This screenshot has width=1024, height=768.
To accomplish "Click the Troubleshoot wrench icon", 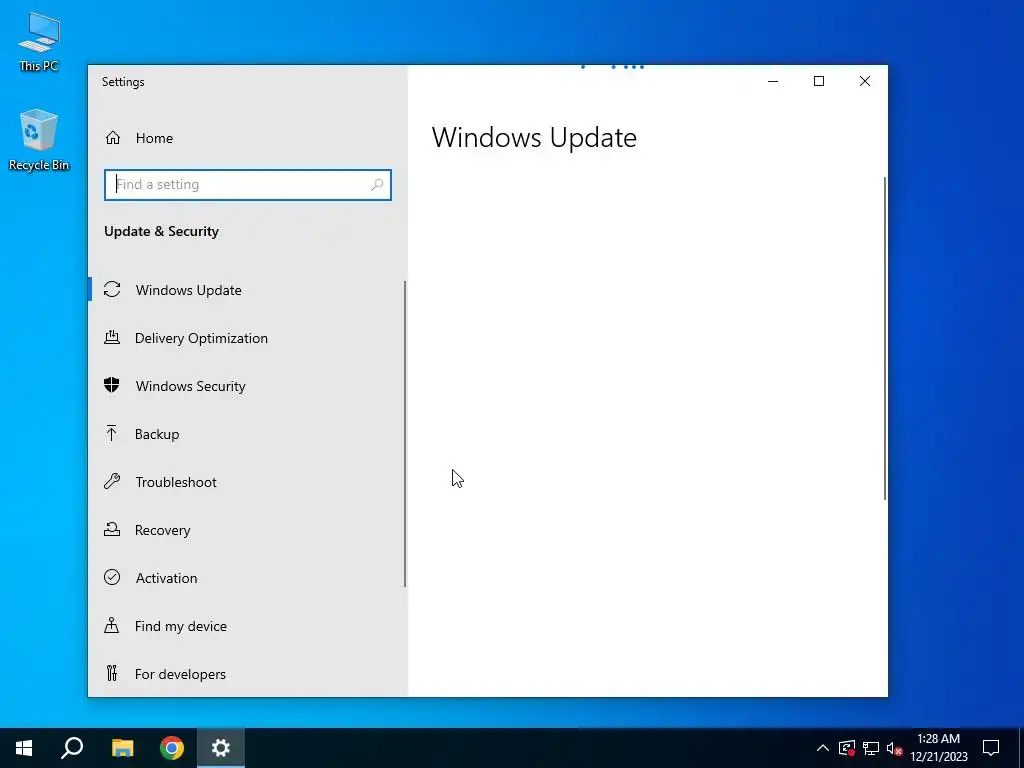I will [112, 481].
